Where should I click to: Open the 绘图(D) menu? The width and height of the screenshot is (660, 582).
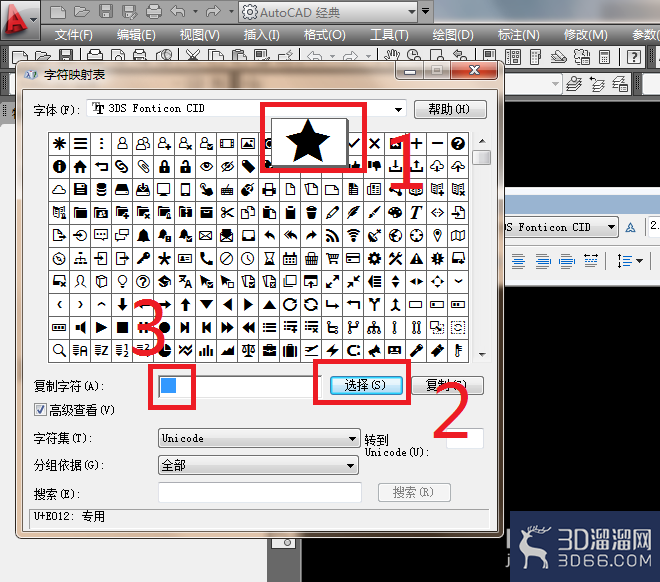coord(453,35)
